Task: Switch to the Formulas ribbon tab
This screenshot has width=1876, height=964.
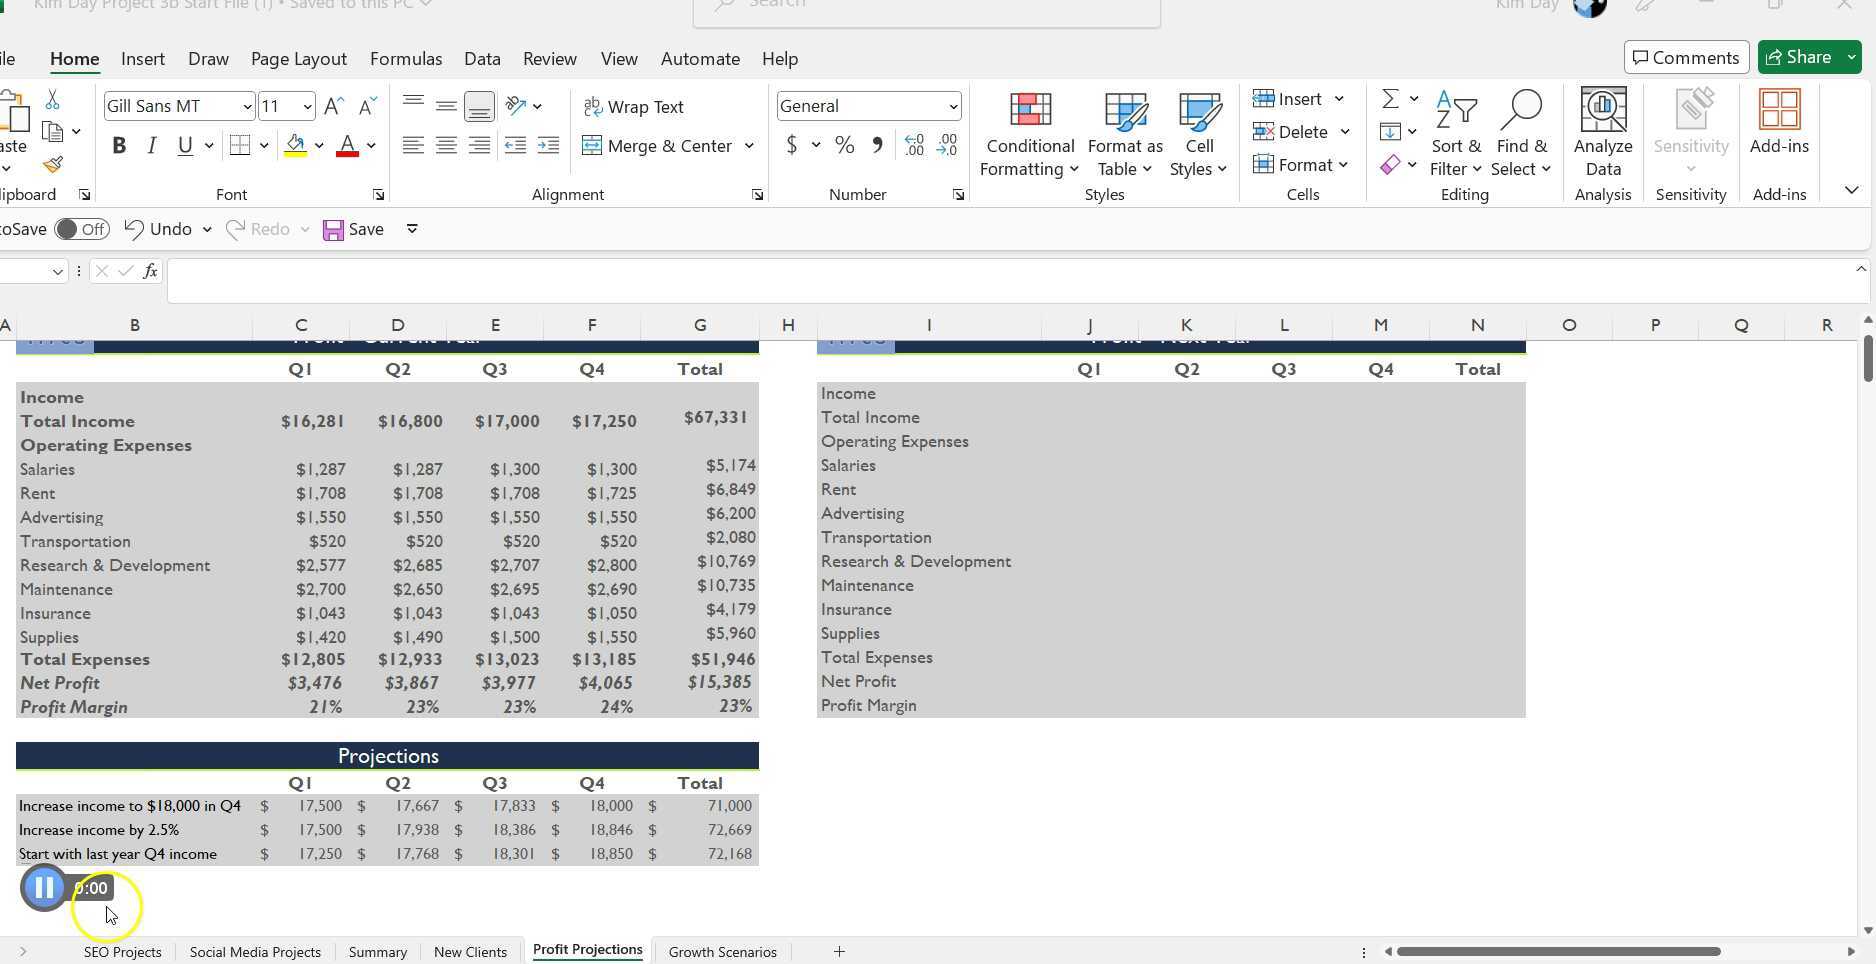Action: pyautogui.click(x=406, y=59)
